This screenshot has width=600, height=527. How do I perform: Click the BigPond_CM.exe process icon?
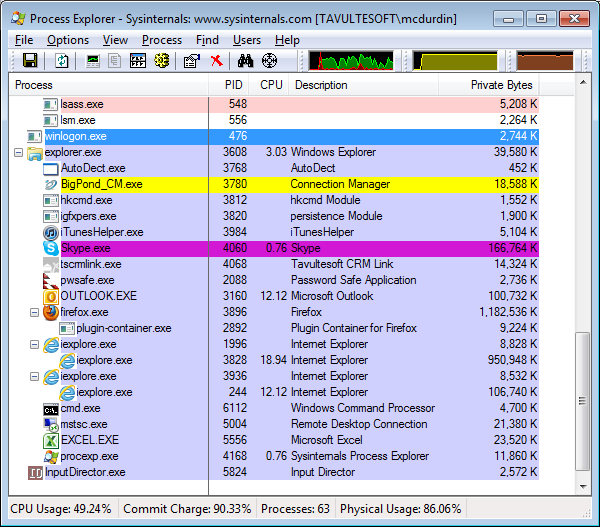[51, 184]
